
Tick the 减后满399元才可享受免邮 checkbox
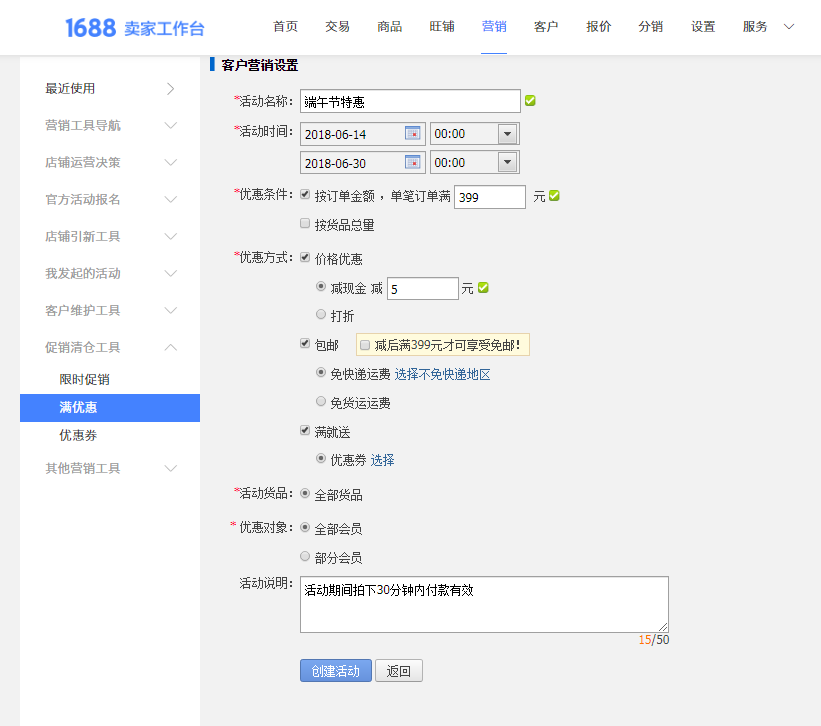point(365,345)
